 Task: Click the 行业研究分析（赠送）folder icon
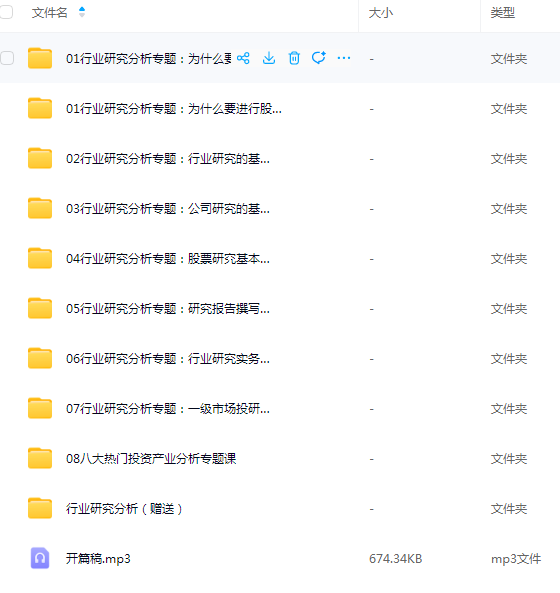pyautogui.click(x=40, y=508)
